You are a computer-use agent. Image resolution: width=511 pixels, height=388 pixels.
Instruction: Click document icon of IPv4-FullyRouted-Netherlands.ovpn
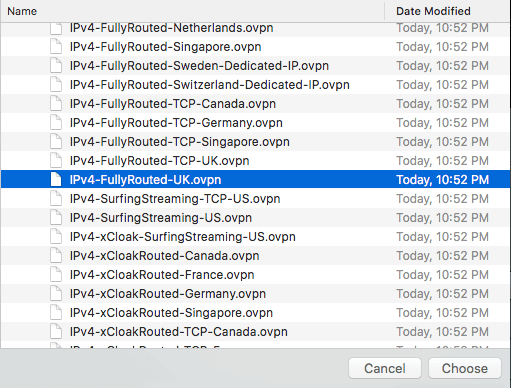tap(56, 29)
